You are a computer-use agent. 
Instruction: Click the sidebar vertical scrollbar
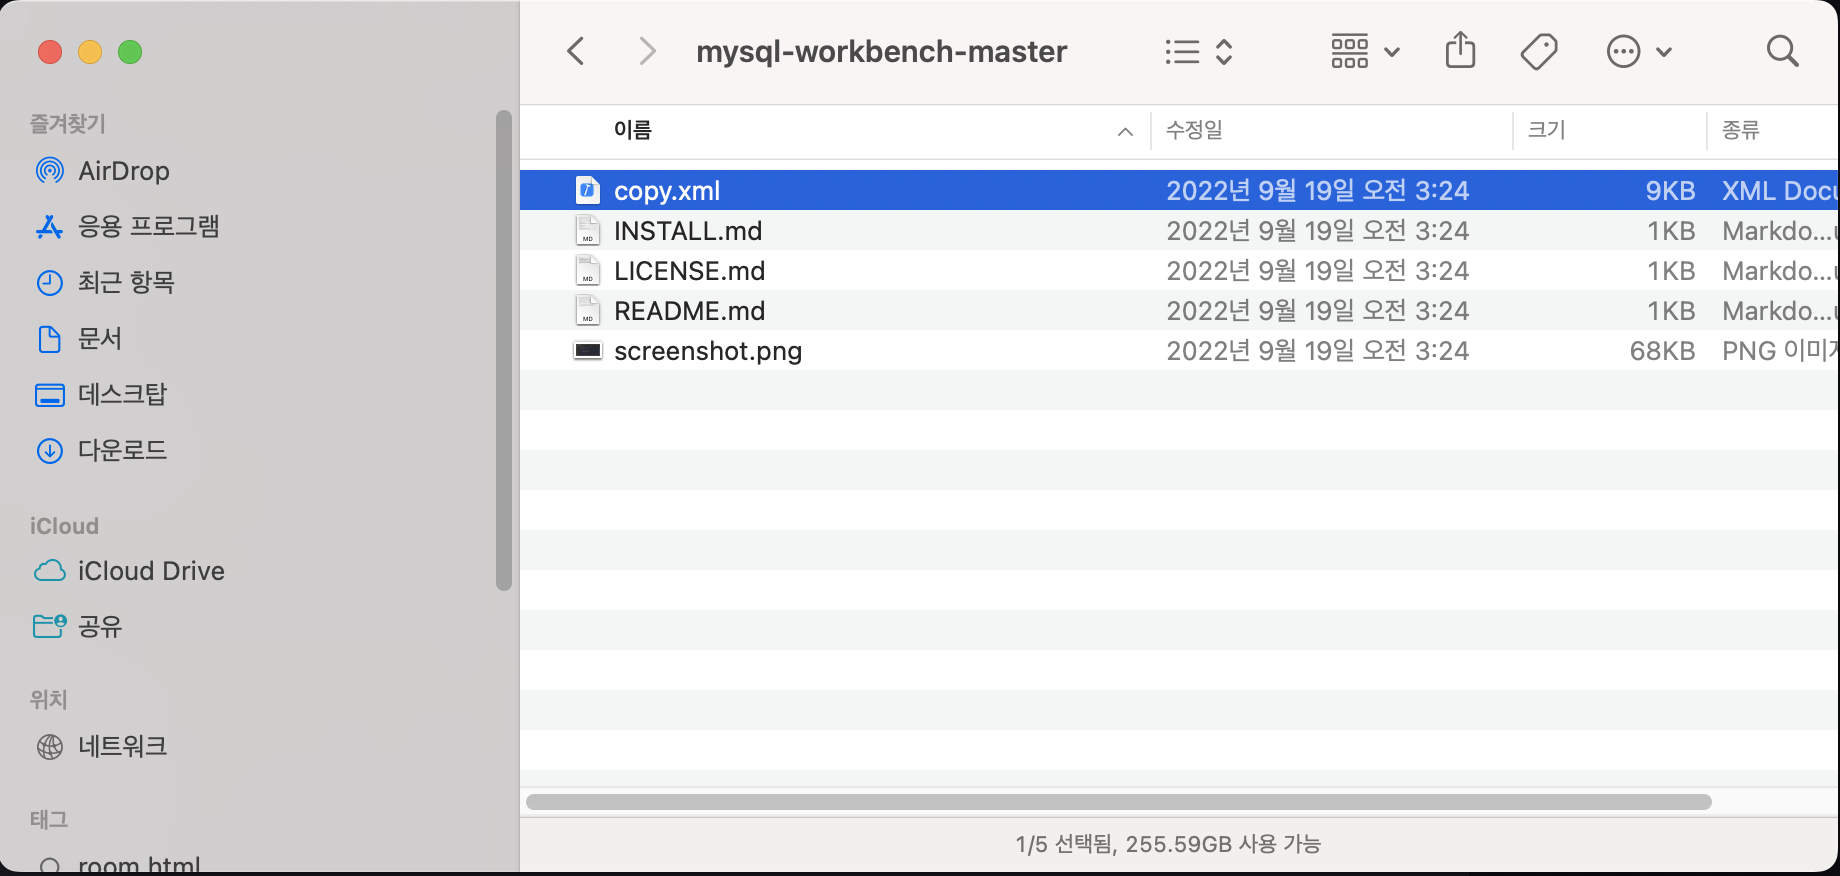(504, 350)
